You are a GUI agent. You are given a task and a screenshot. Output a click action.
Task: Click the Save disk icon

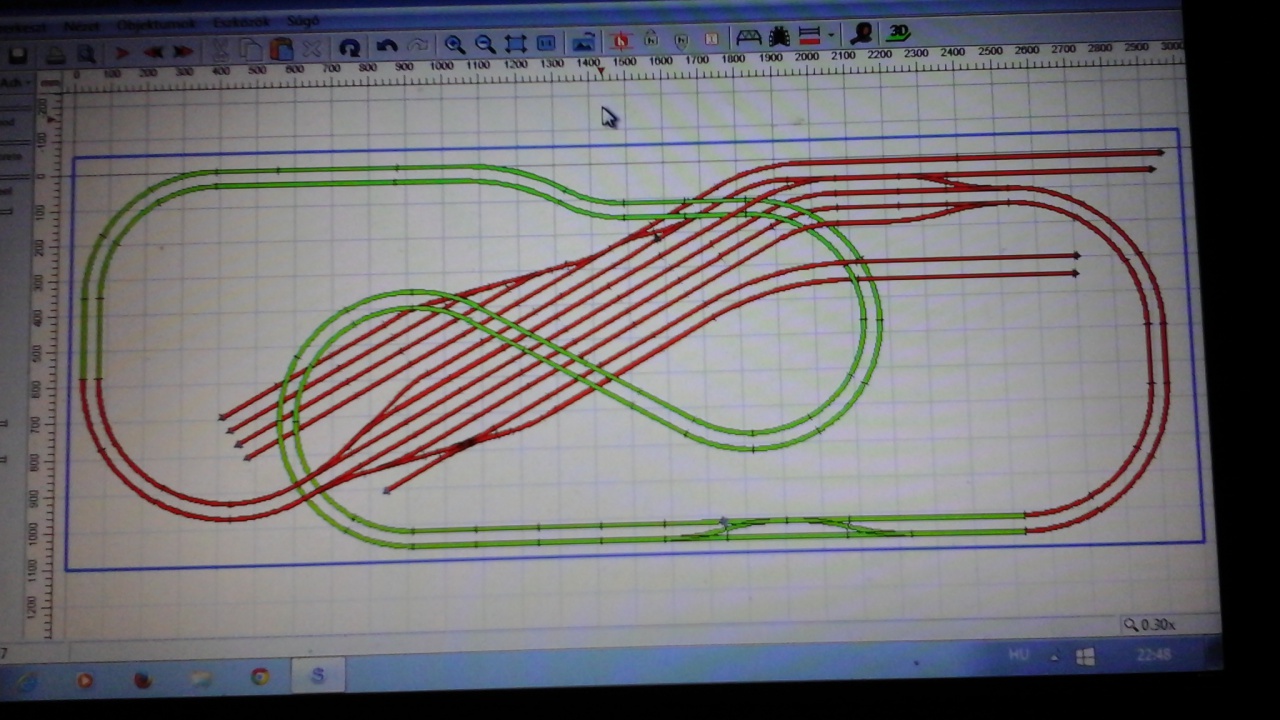[x=18, y=54]
